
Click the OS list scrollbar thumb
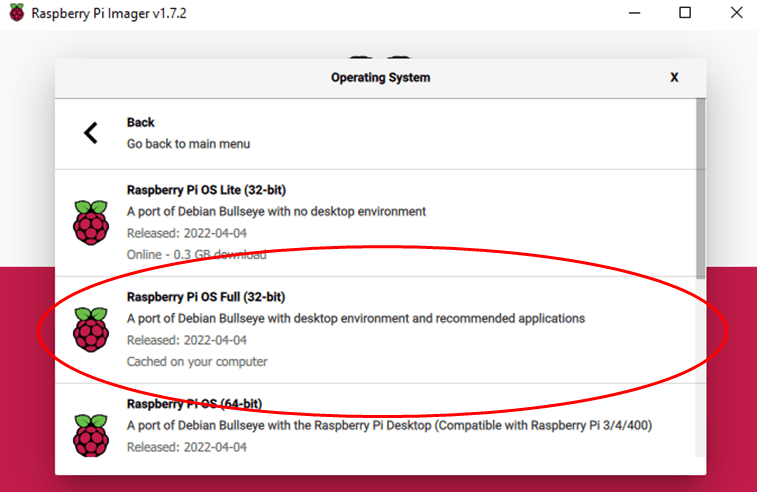point(700,188)
